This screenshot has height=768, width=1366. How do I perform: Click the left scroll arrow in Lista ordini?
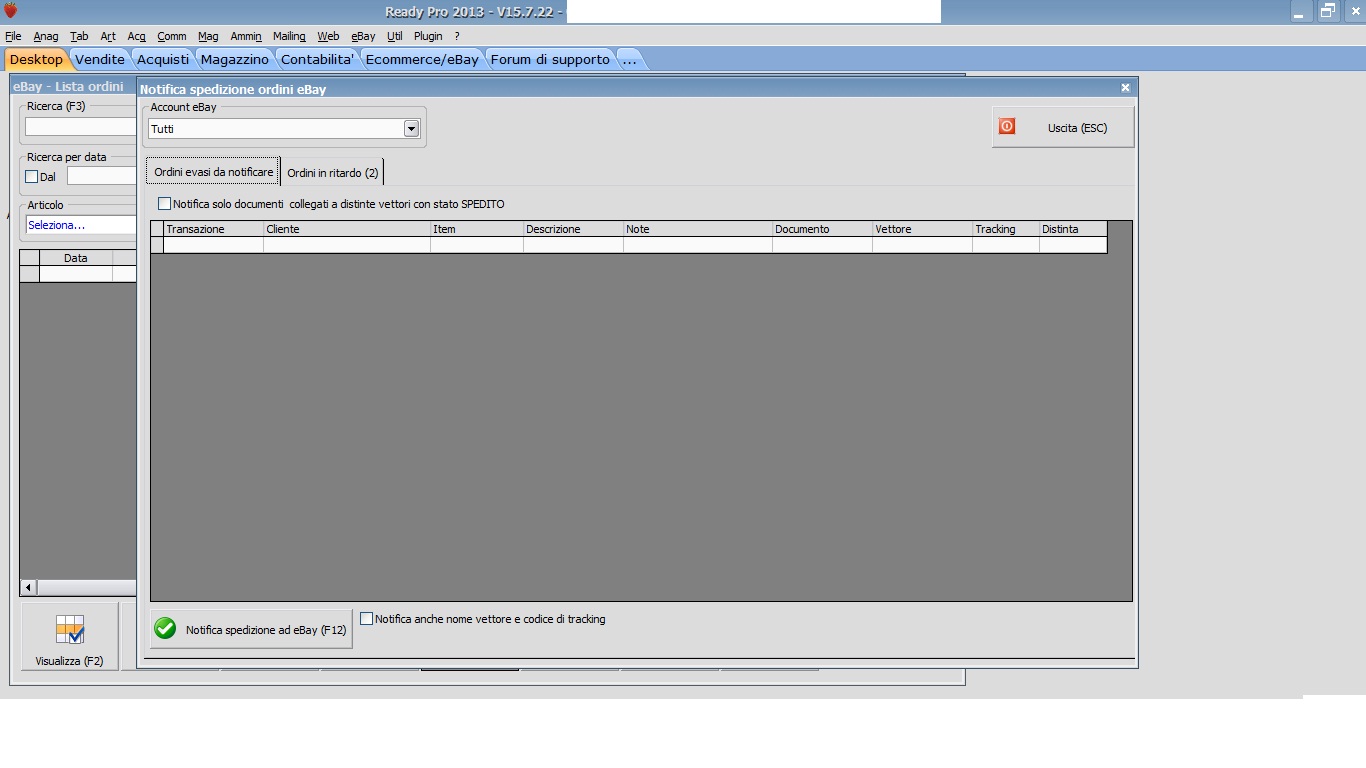pos(28,588)
